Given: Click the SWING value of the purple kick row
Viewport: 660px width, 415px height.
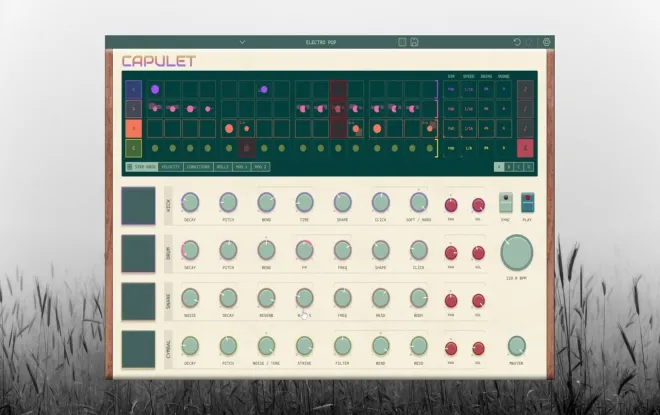Looking at the screenshot, I should pyautogui.click(x=486, y=89).
